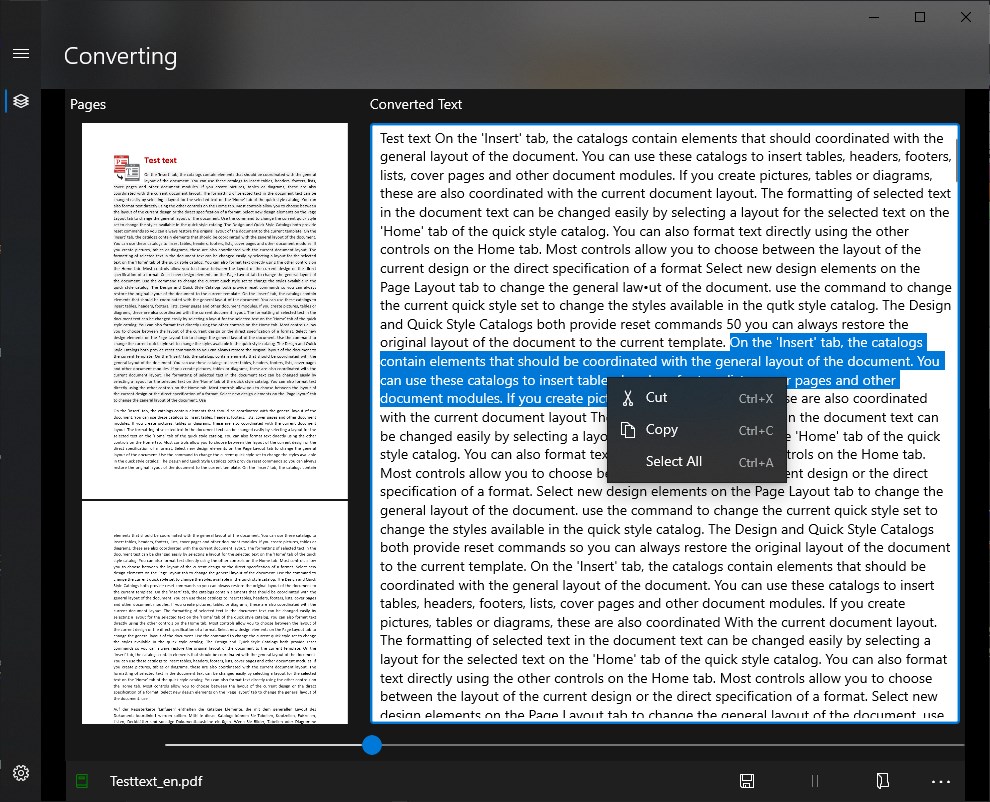Click inside the Converted Text box
The width and height of the screenshot is (990, 802).
point(664,568)
